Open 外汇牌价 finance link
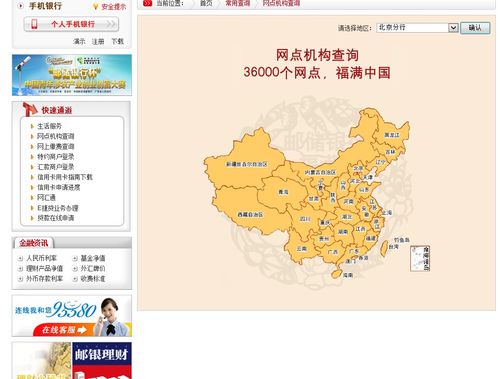Image resolution: width=500 pixels, height=379 pixels. click(x=93, y=268)
